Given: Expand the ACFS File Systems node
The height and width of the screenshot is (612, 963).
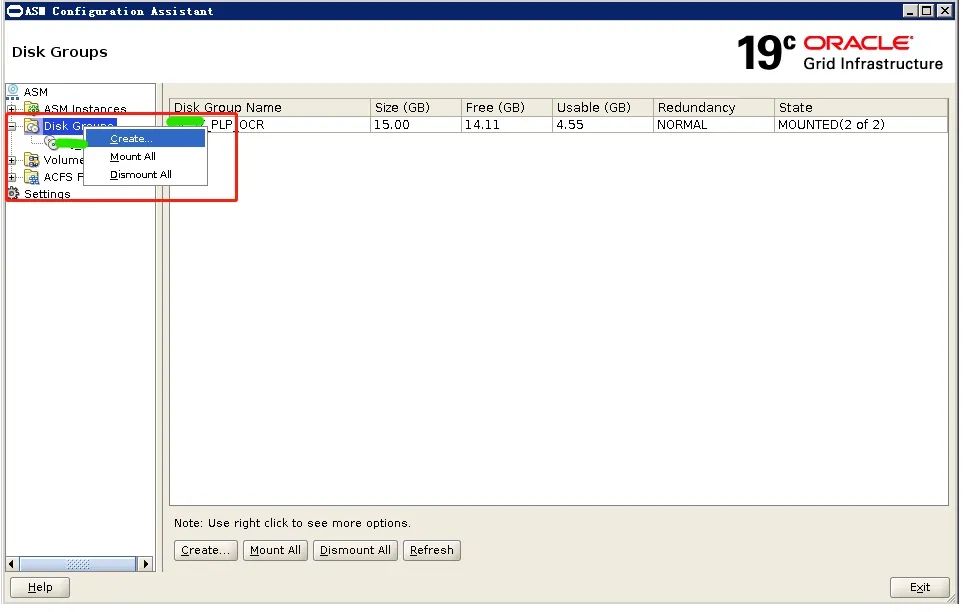Looking at the screenshot, I should (12, 178).
